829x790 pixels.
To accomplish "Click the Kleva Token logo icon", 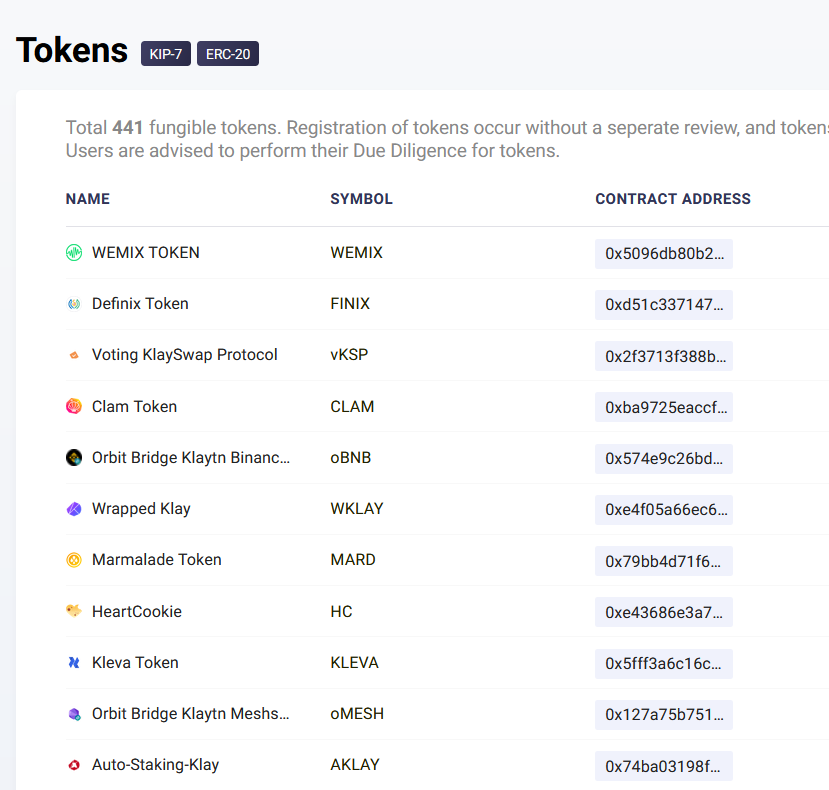I will pos(74,663).
